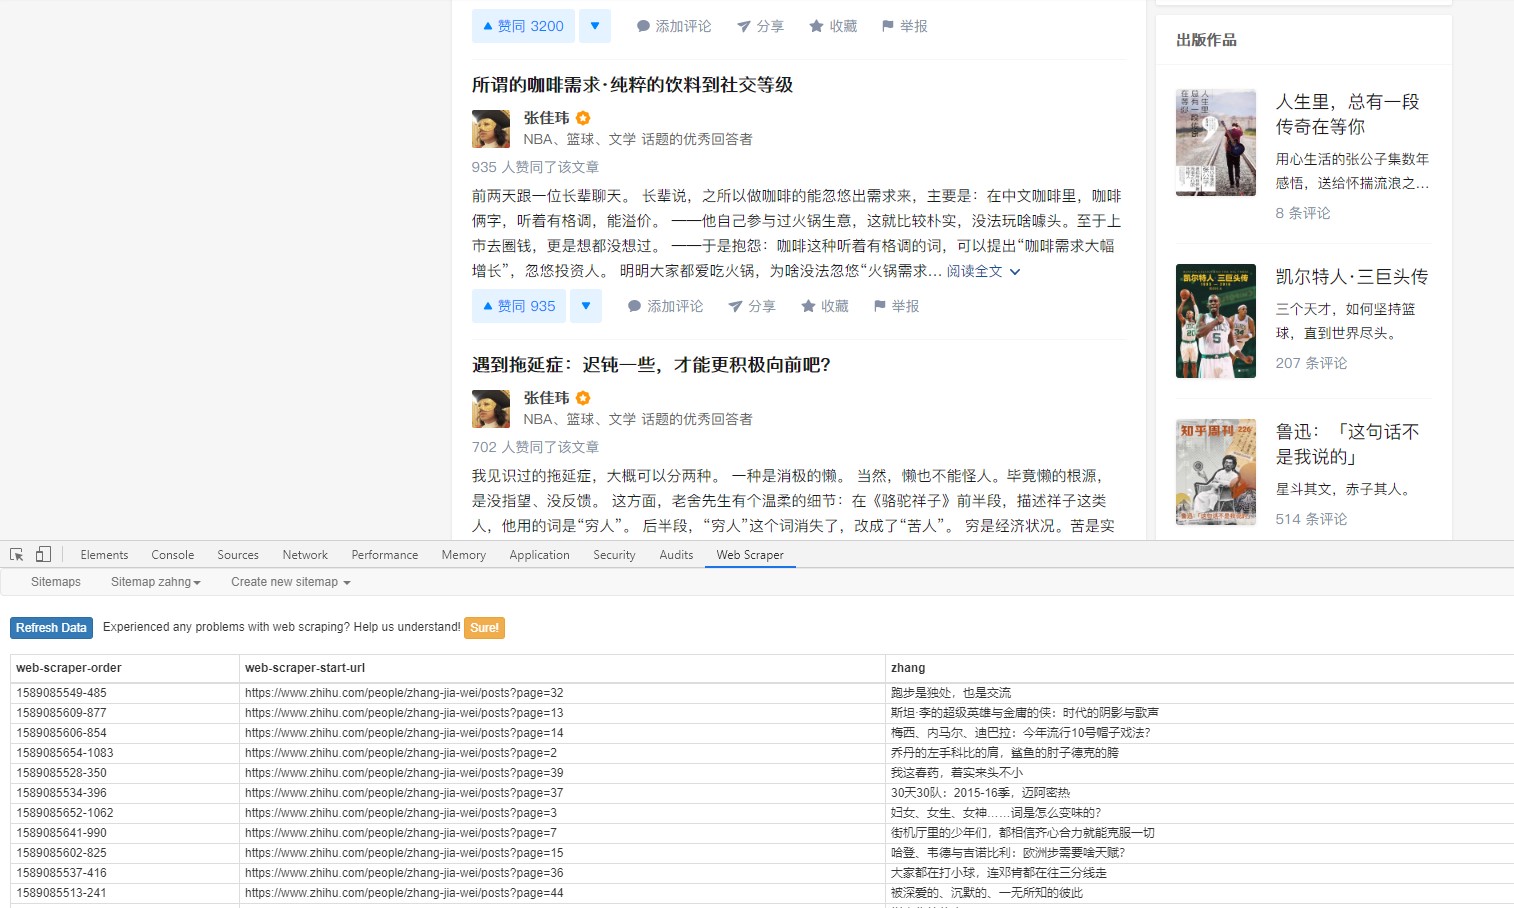
Task: Open 张佳玮 profile on procrastination article
Action: pyautogui.click(x=546, y=398)
